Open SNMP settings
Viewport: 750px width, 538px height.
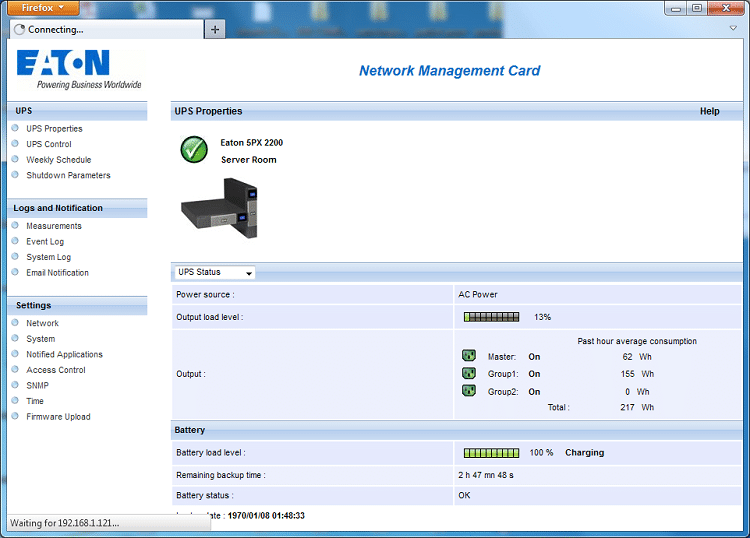coord(37,385)
